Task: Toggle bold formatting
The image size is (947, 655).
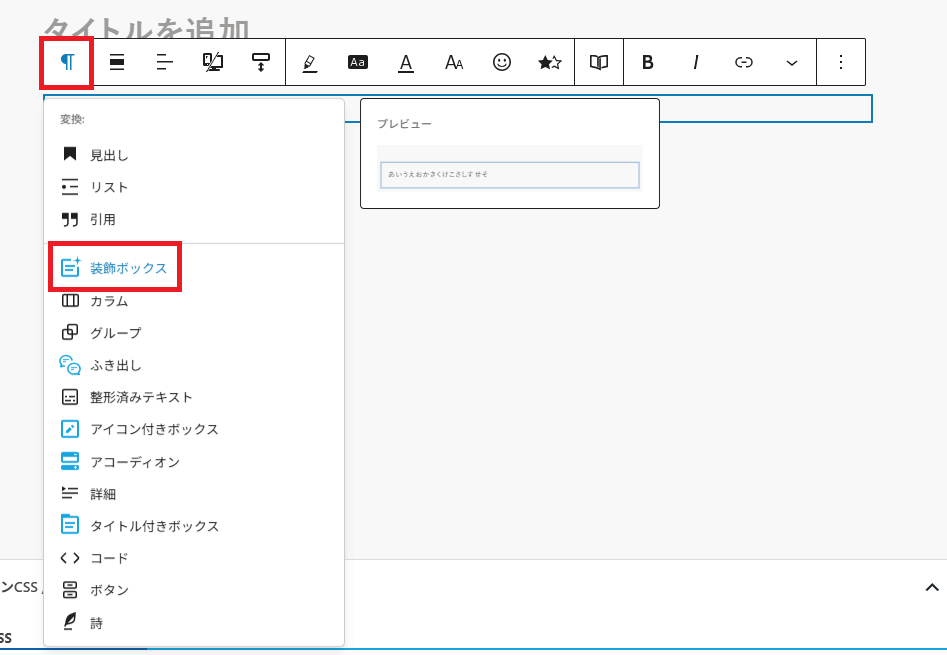Action: [x=648, y=62]
